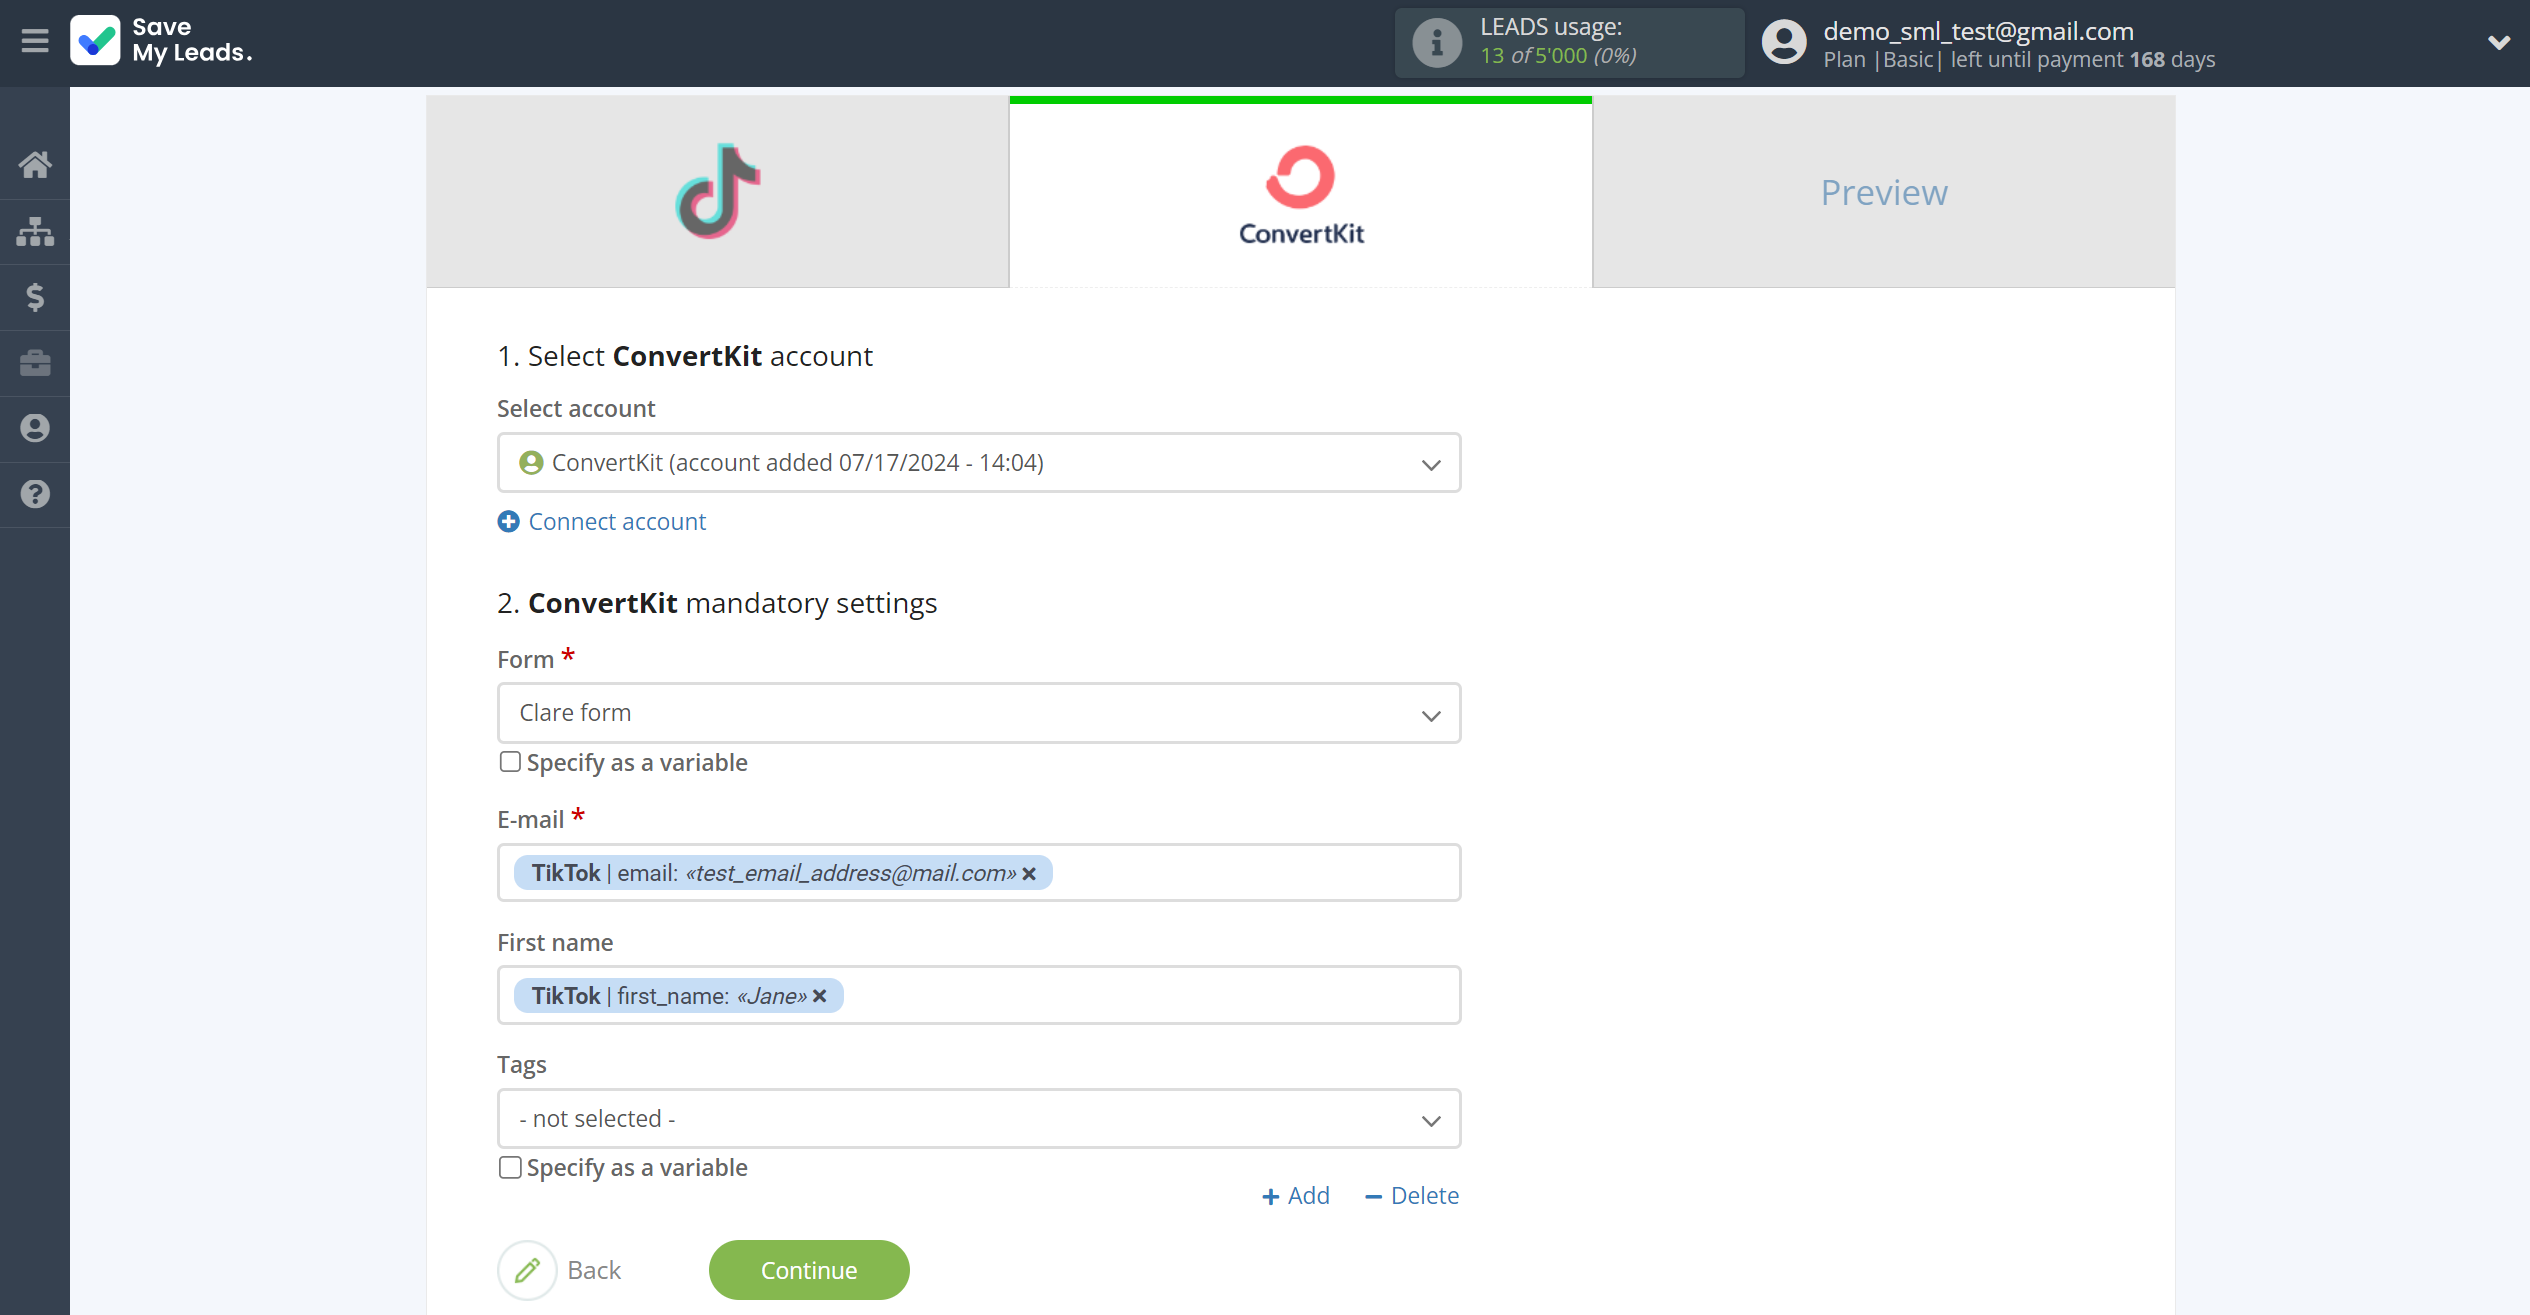Click the Back text link
Viewport: 2530px width, 1315px height.
pos(594,1270)
